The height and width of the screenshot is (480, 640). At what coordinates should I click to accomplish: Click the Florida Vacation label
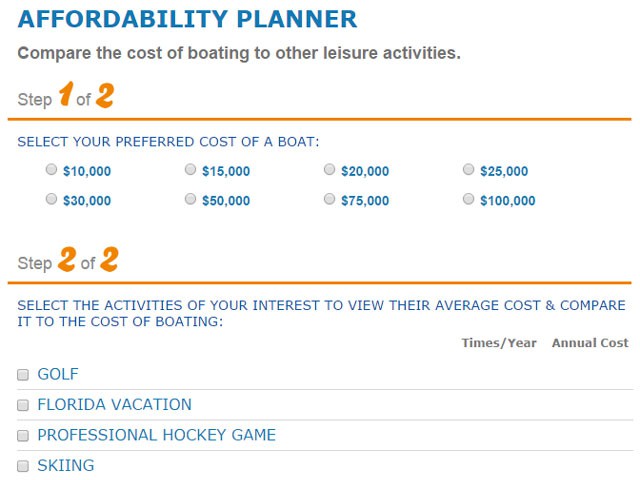click(x=114, y=405)
